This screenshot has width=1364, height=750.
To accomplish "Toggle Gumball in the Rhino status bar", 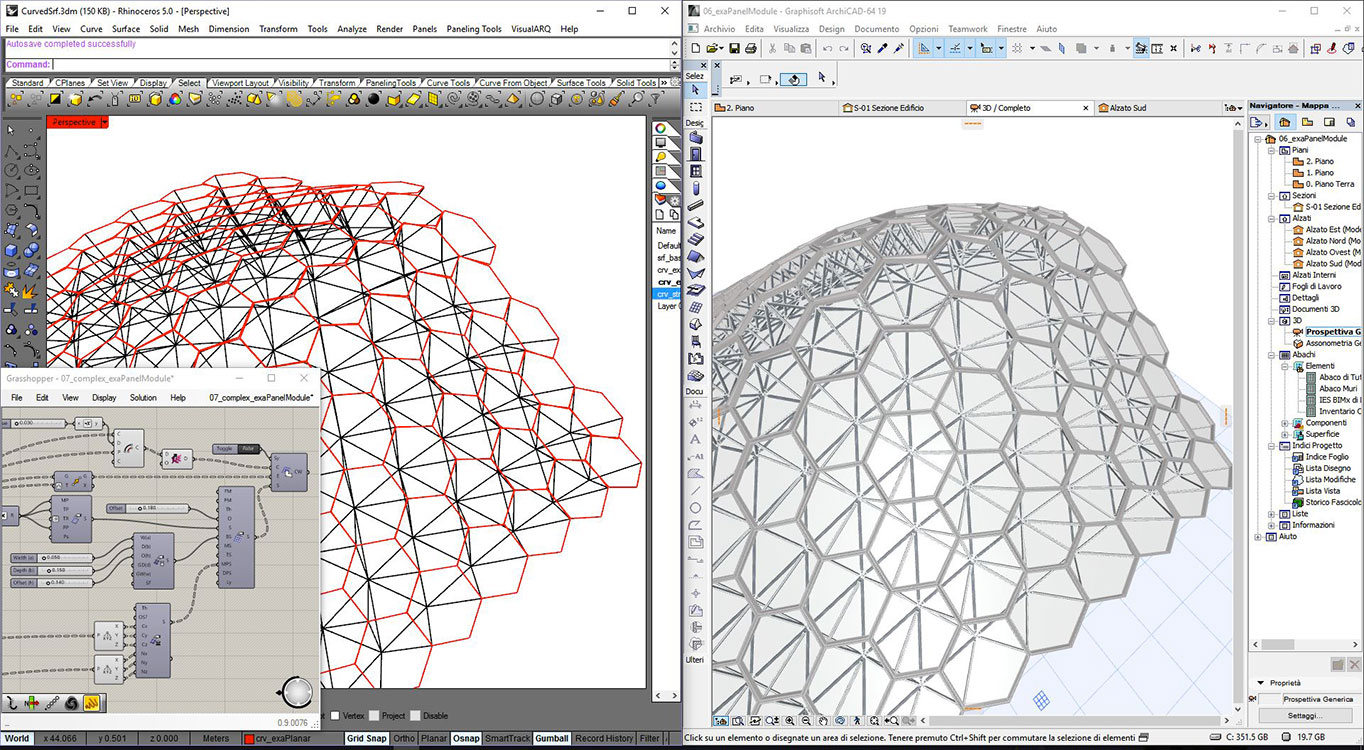I will click(551, 738).
